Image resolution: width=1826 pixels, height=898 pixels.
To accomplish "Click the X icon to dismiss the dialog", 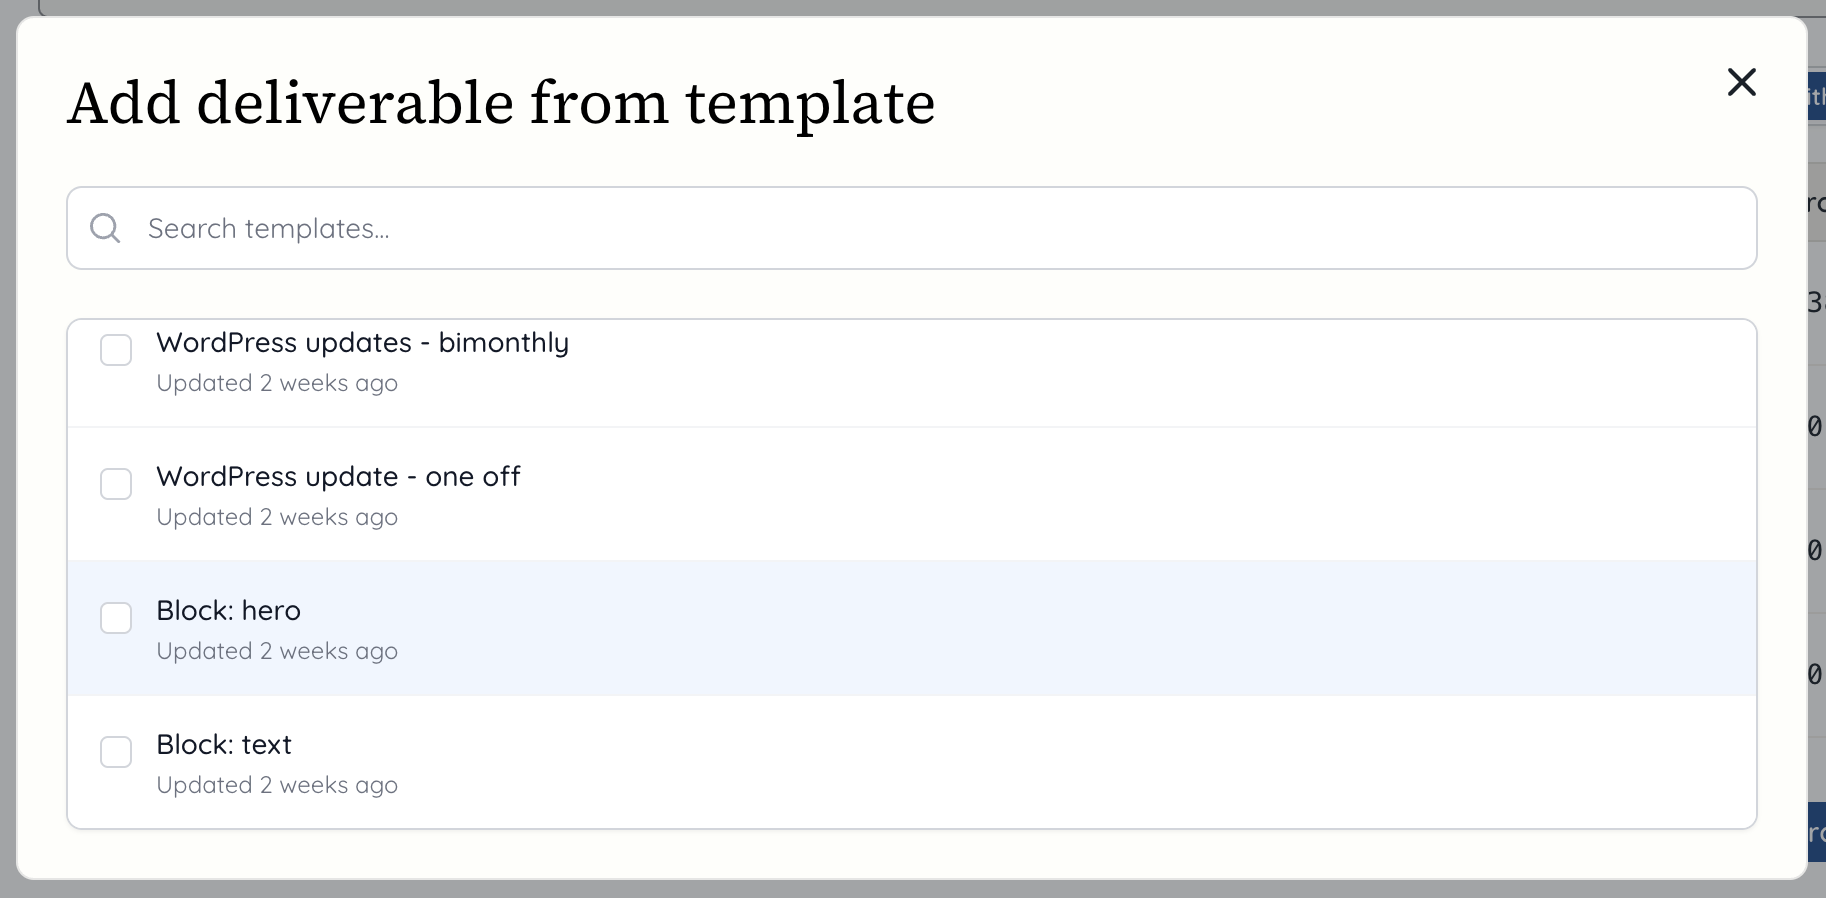I will click(x=1741, y=82).
